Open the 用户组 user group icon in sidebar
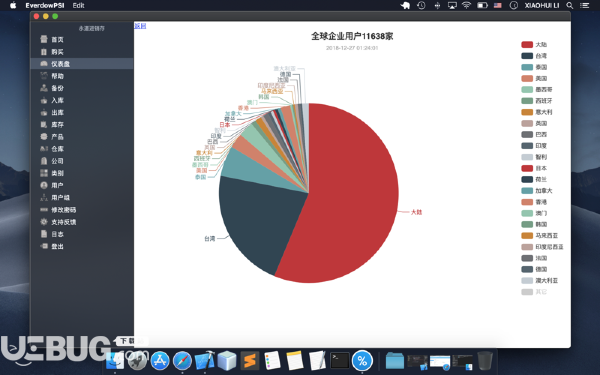This screenshot has width=600, height=375. pyautogui.click(x=44, y=197)
